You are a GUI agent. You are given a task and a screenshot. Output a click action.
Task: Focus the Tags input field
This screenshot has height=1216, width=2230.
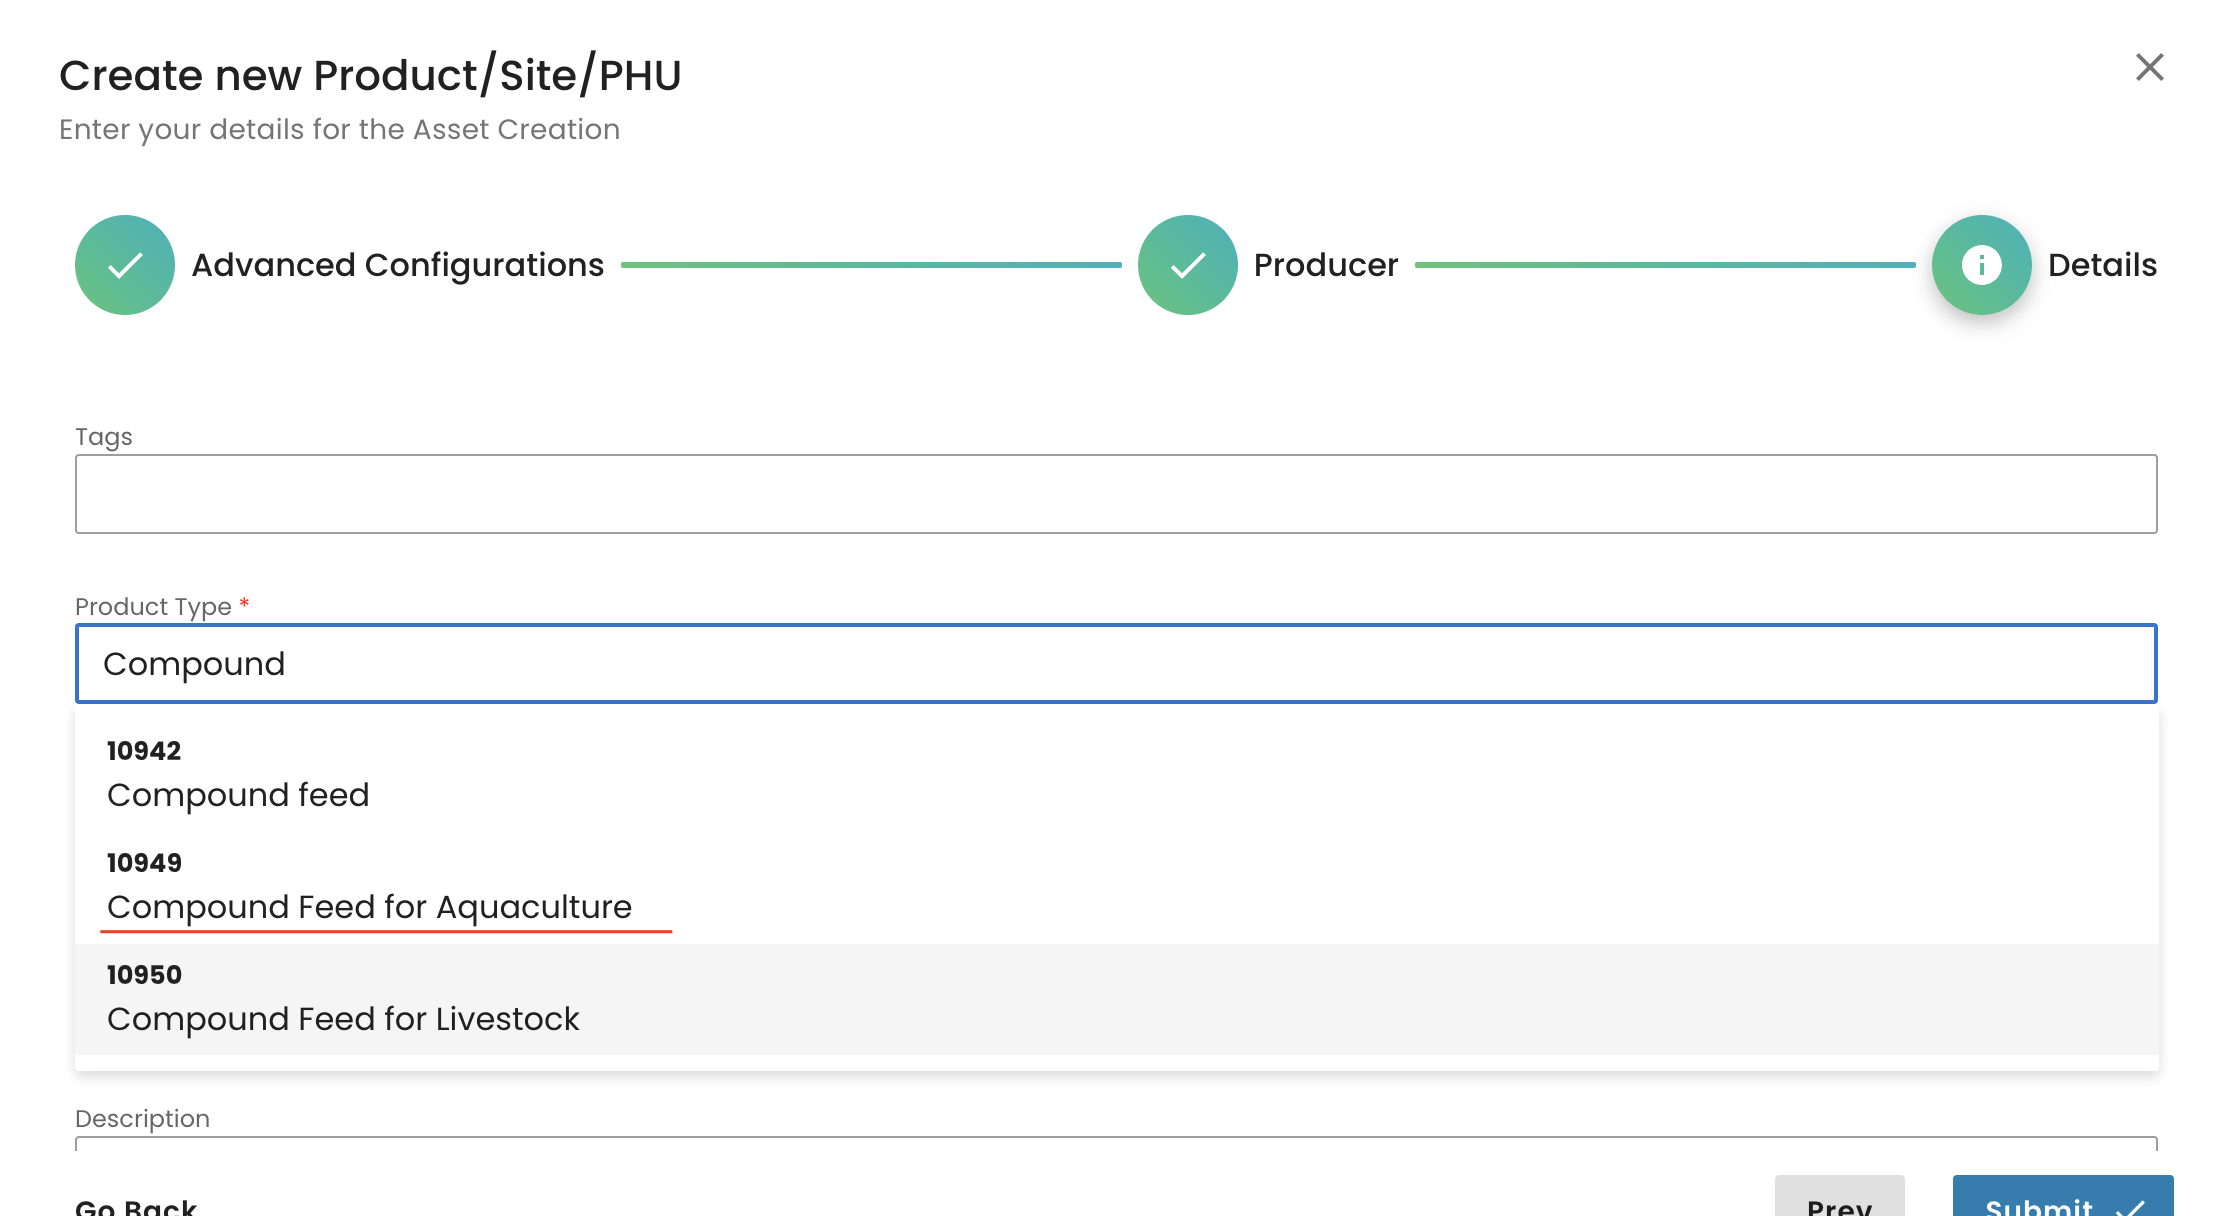coord(1116,494)
